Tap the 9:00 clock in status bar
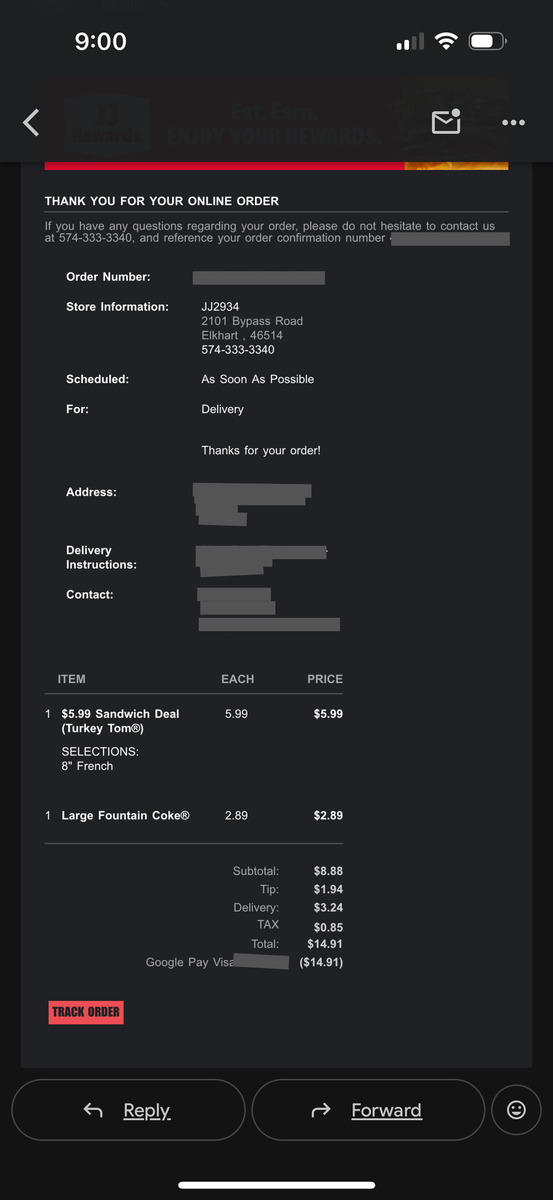553x1200 pixels. [101, 42]
